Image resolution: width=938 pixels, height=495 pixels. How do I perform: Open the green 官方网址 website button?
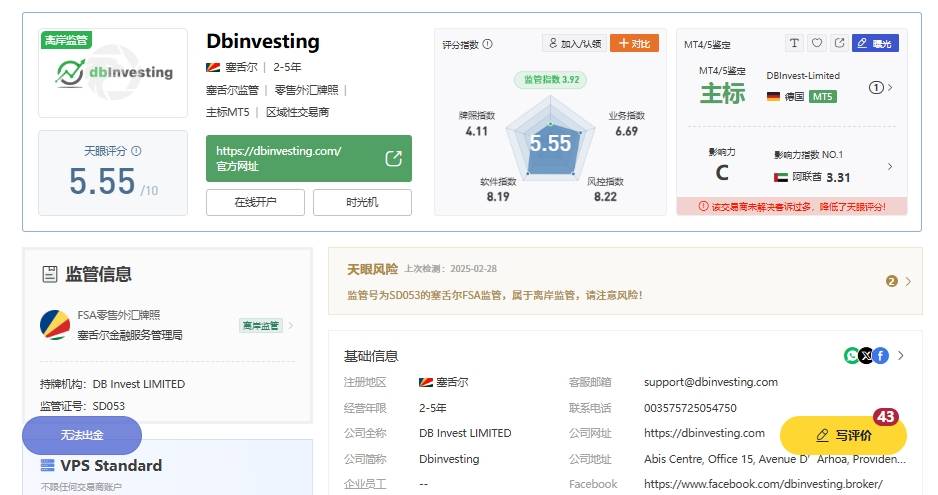point(309,158)
